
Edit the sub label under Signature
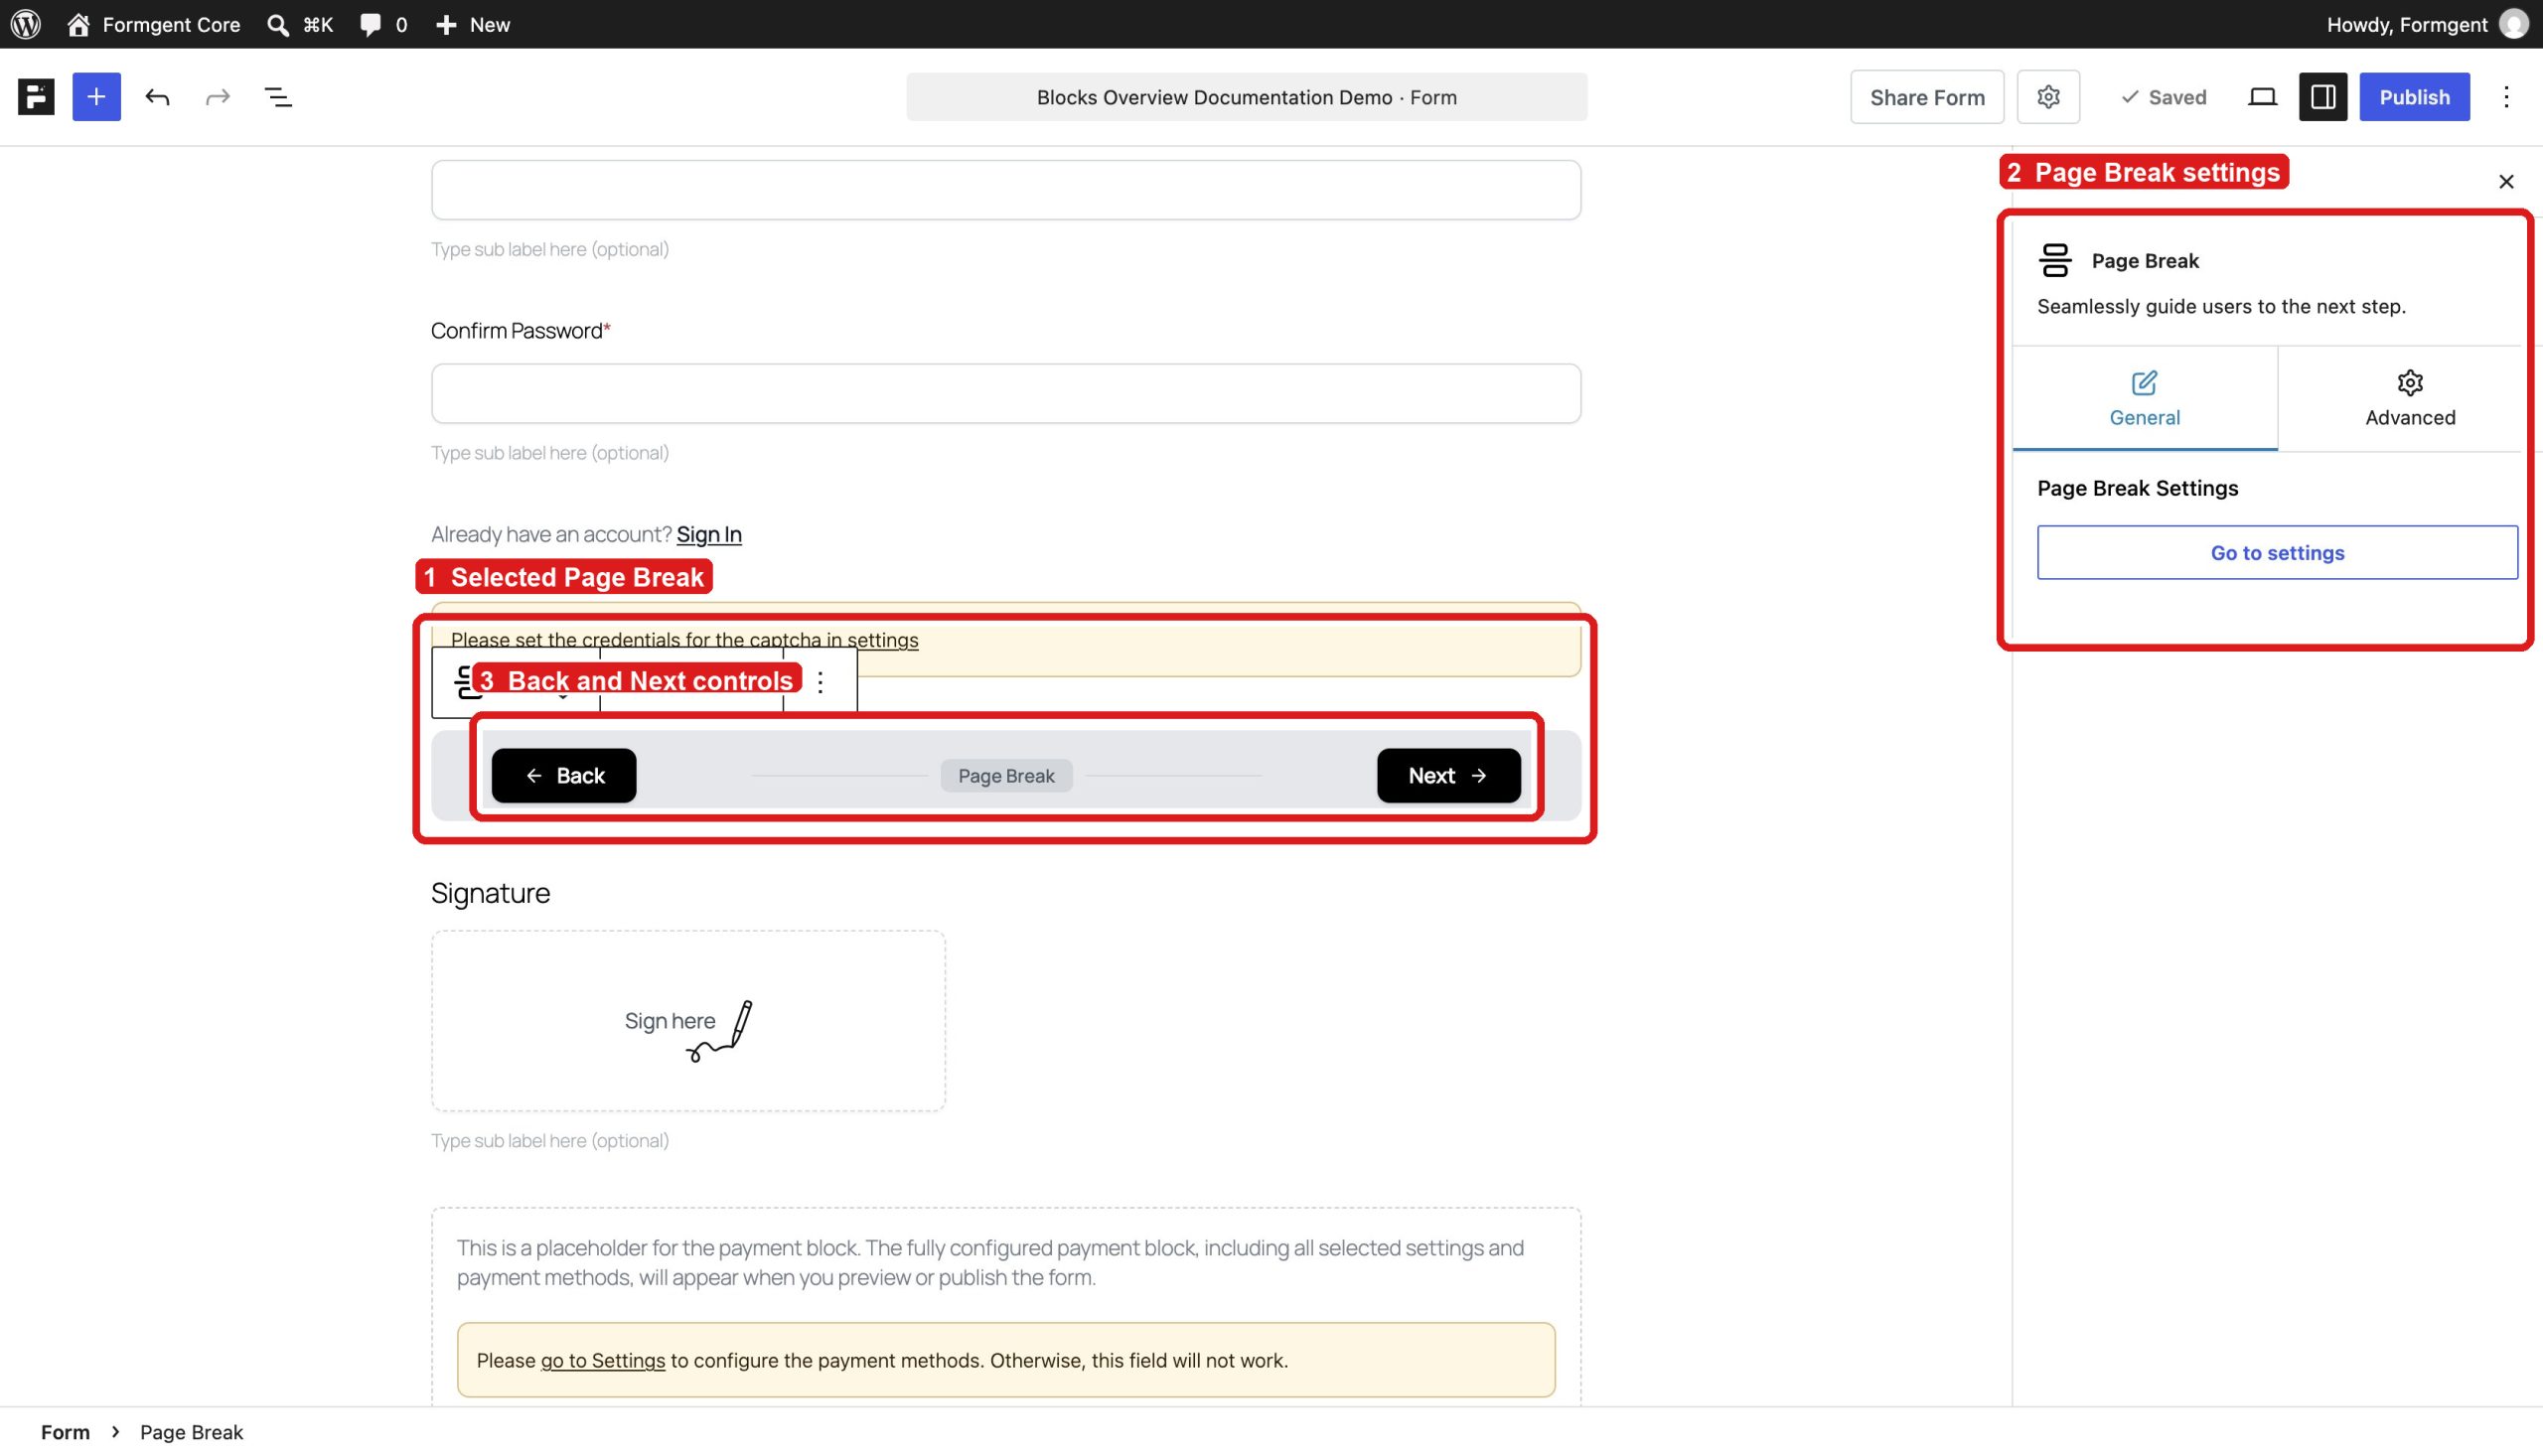[550, 1141]
